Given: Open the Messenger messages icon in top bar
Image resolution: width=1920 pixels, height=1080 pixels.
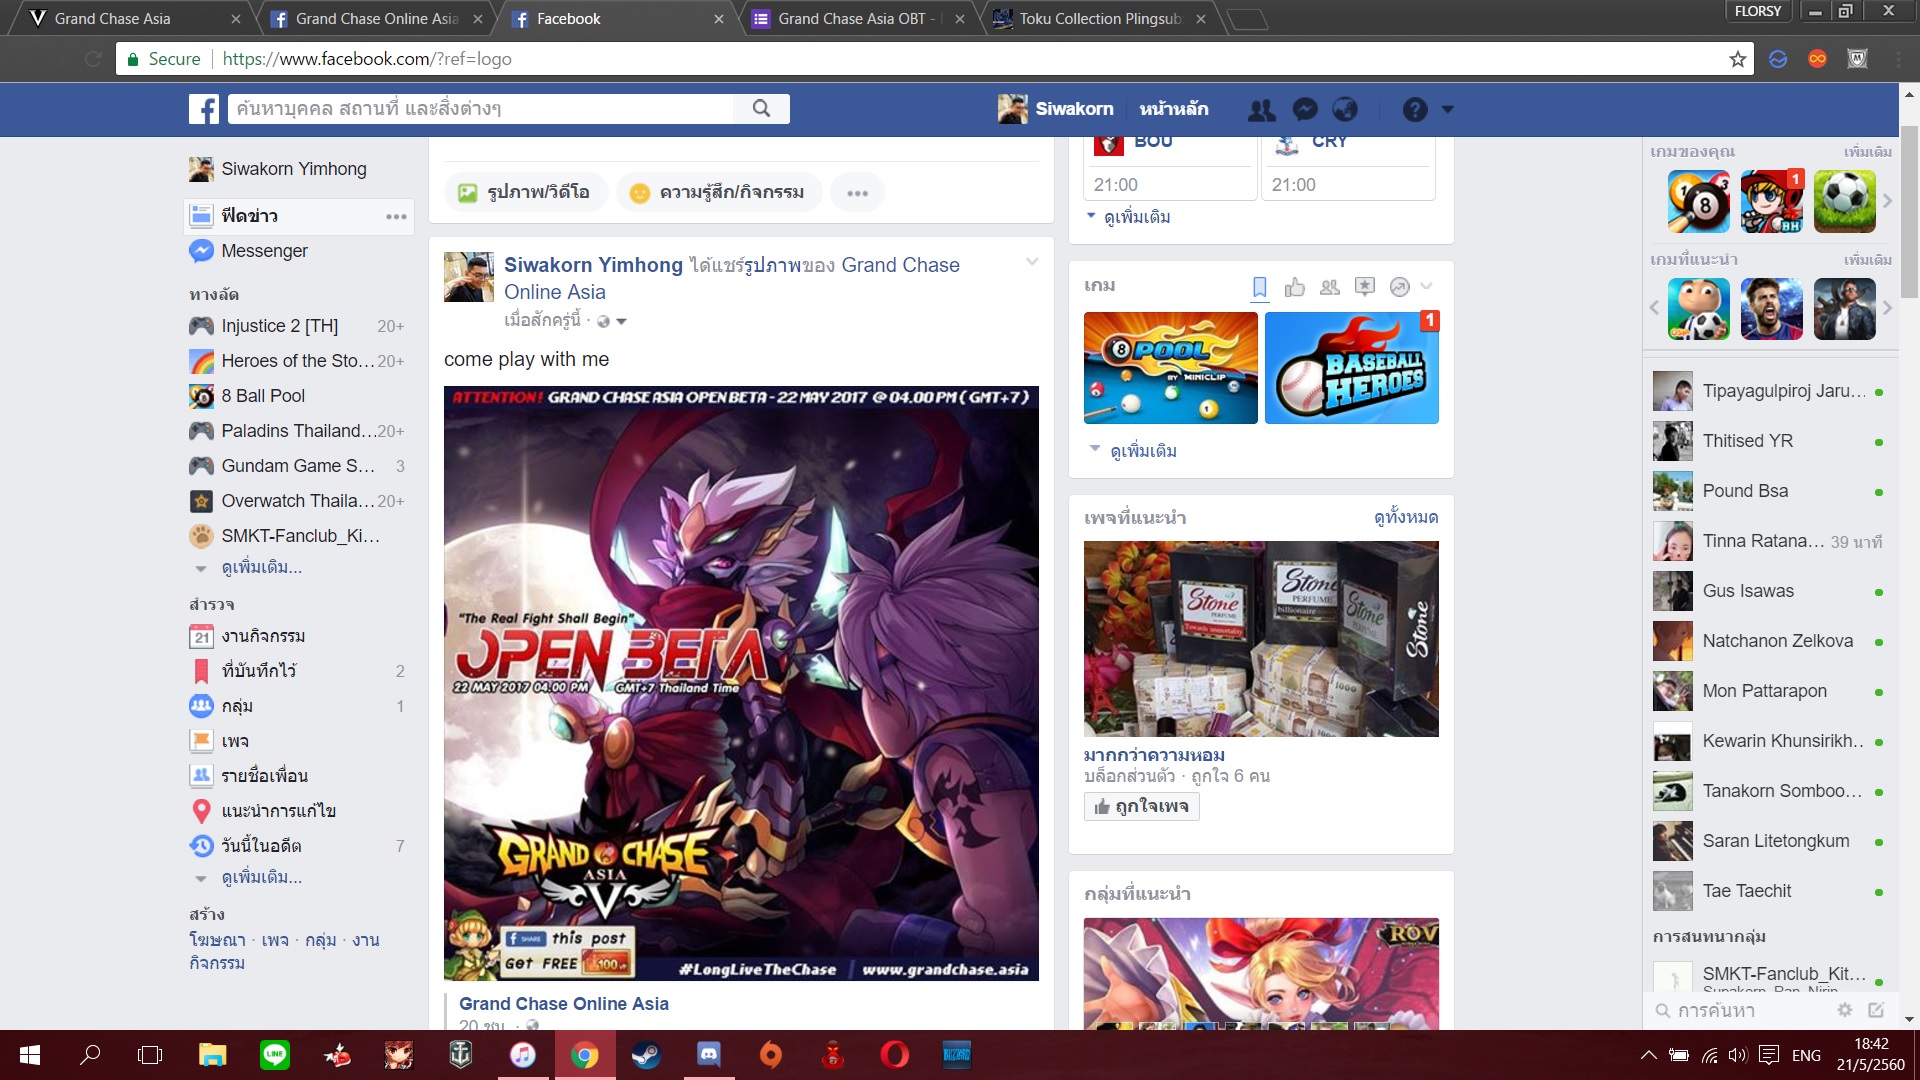Looking at the screenshot, I should pos(1305,109).
